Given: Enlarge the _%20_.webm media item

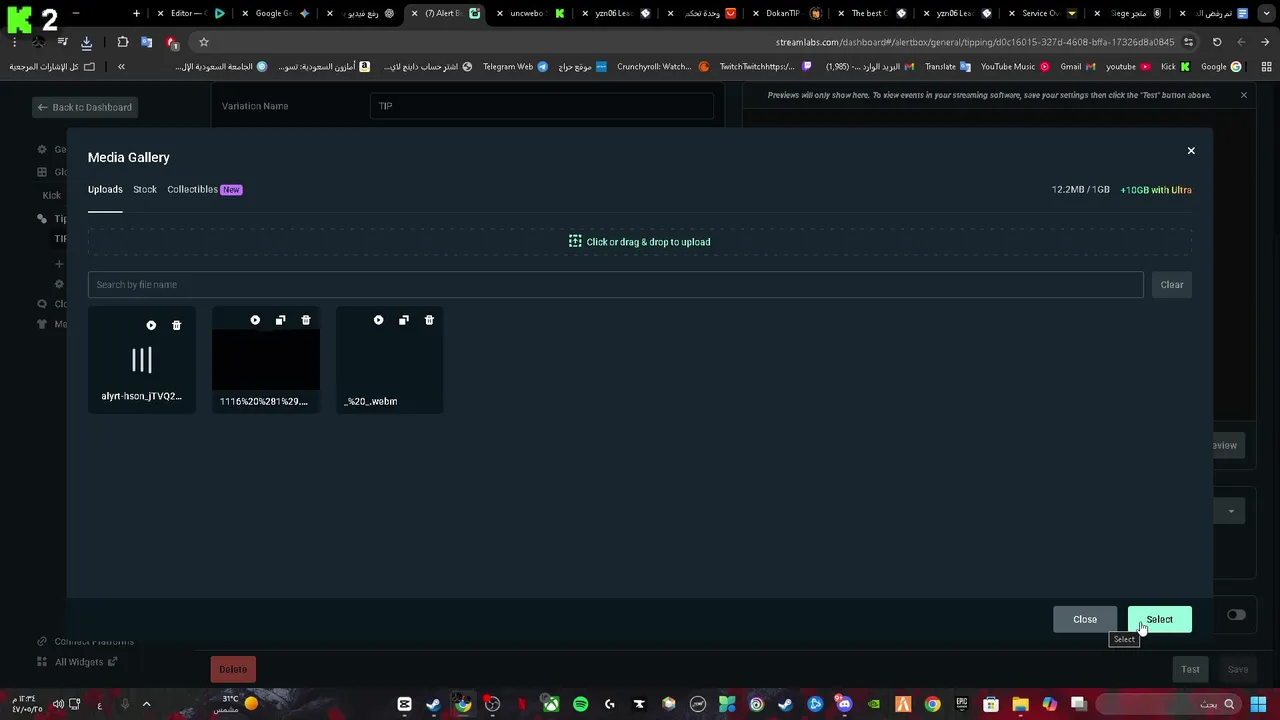Looking at the screenshot, I should coord(404,320).
